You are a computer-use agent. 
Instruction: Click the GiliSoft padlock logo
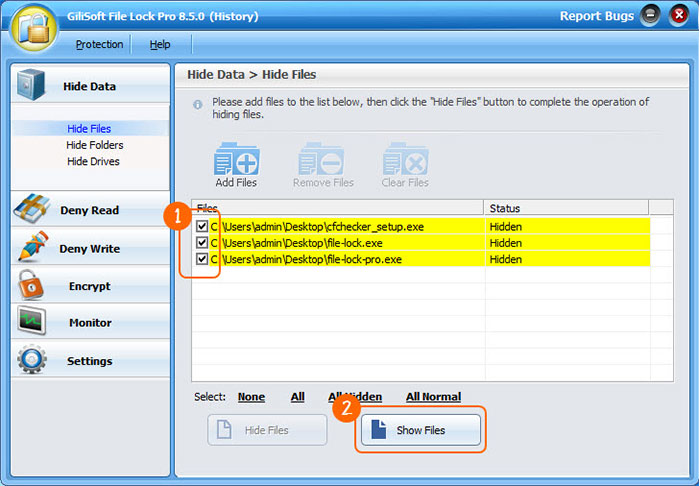(x=34, y=29)
